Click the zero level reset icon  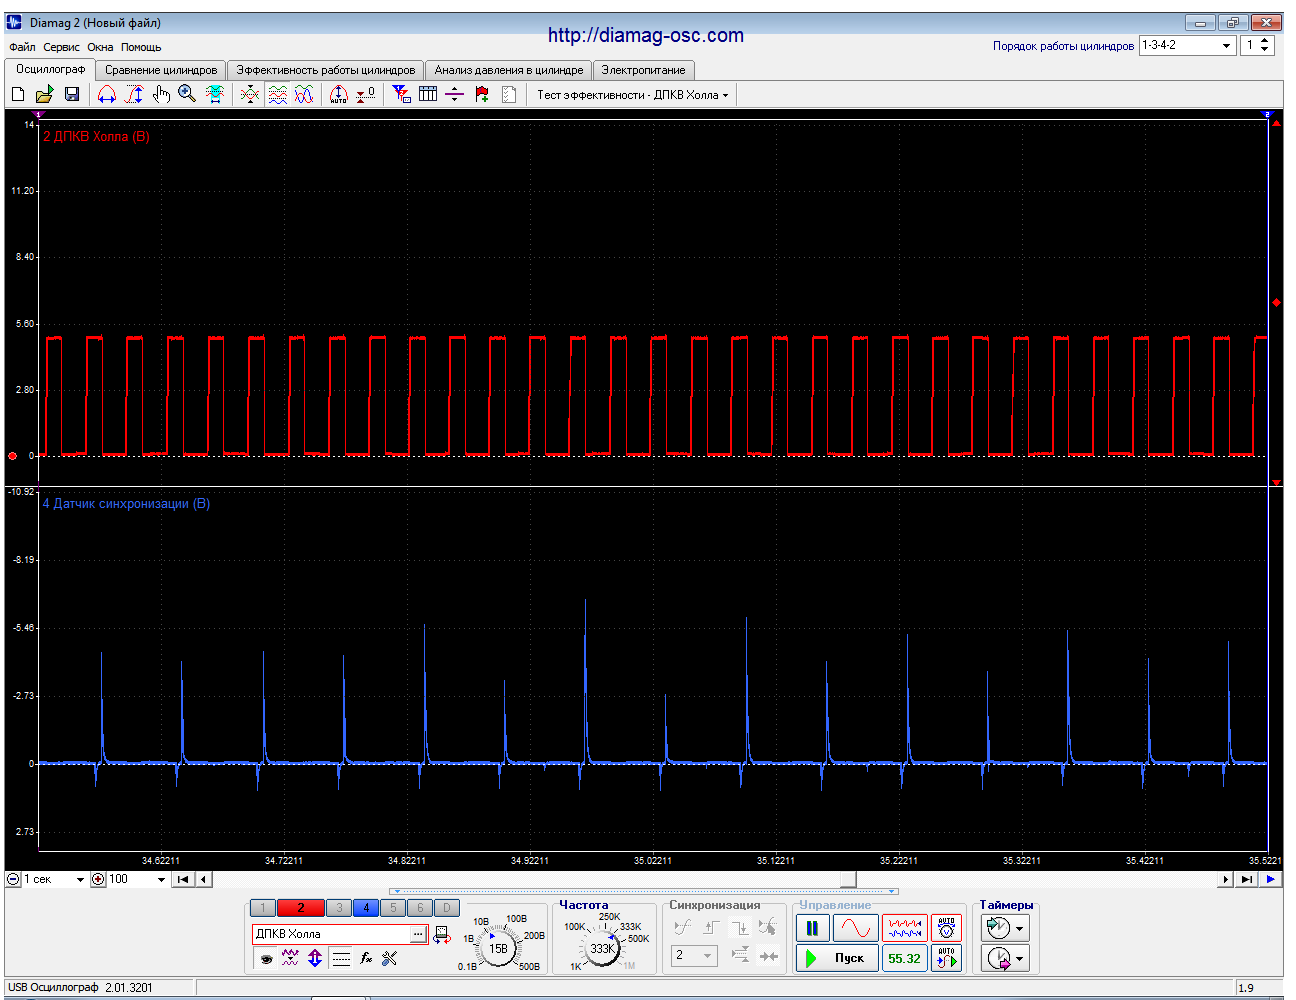[x=366, y=94]
